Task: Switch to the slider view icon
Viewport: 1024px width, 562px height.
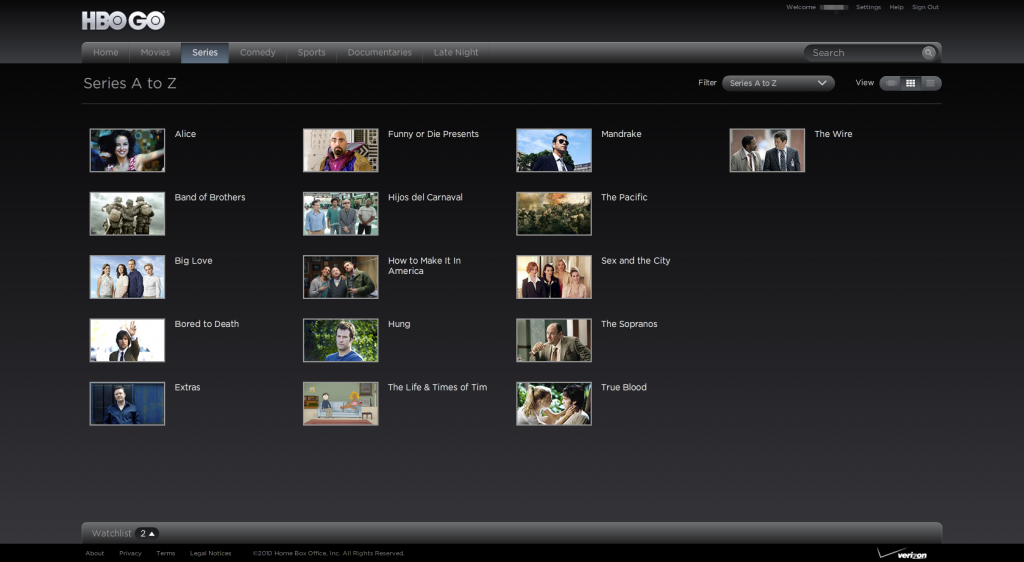Action: [890, 83]
